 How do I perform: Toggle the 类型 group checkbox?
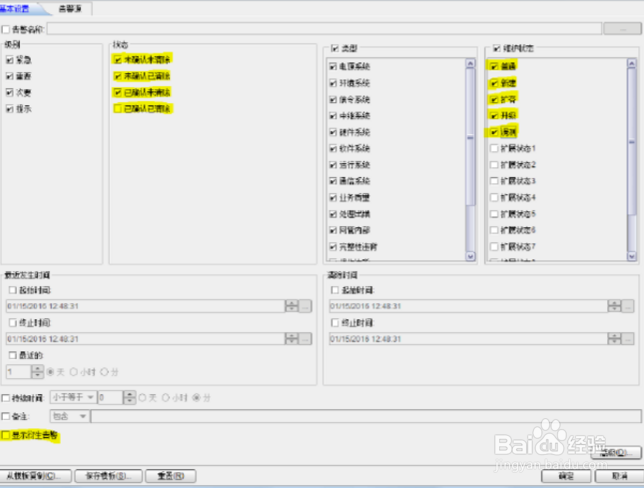[x=335, y=48]
